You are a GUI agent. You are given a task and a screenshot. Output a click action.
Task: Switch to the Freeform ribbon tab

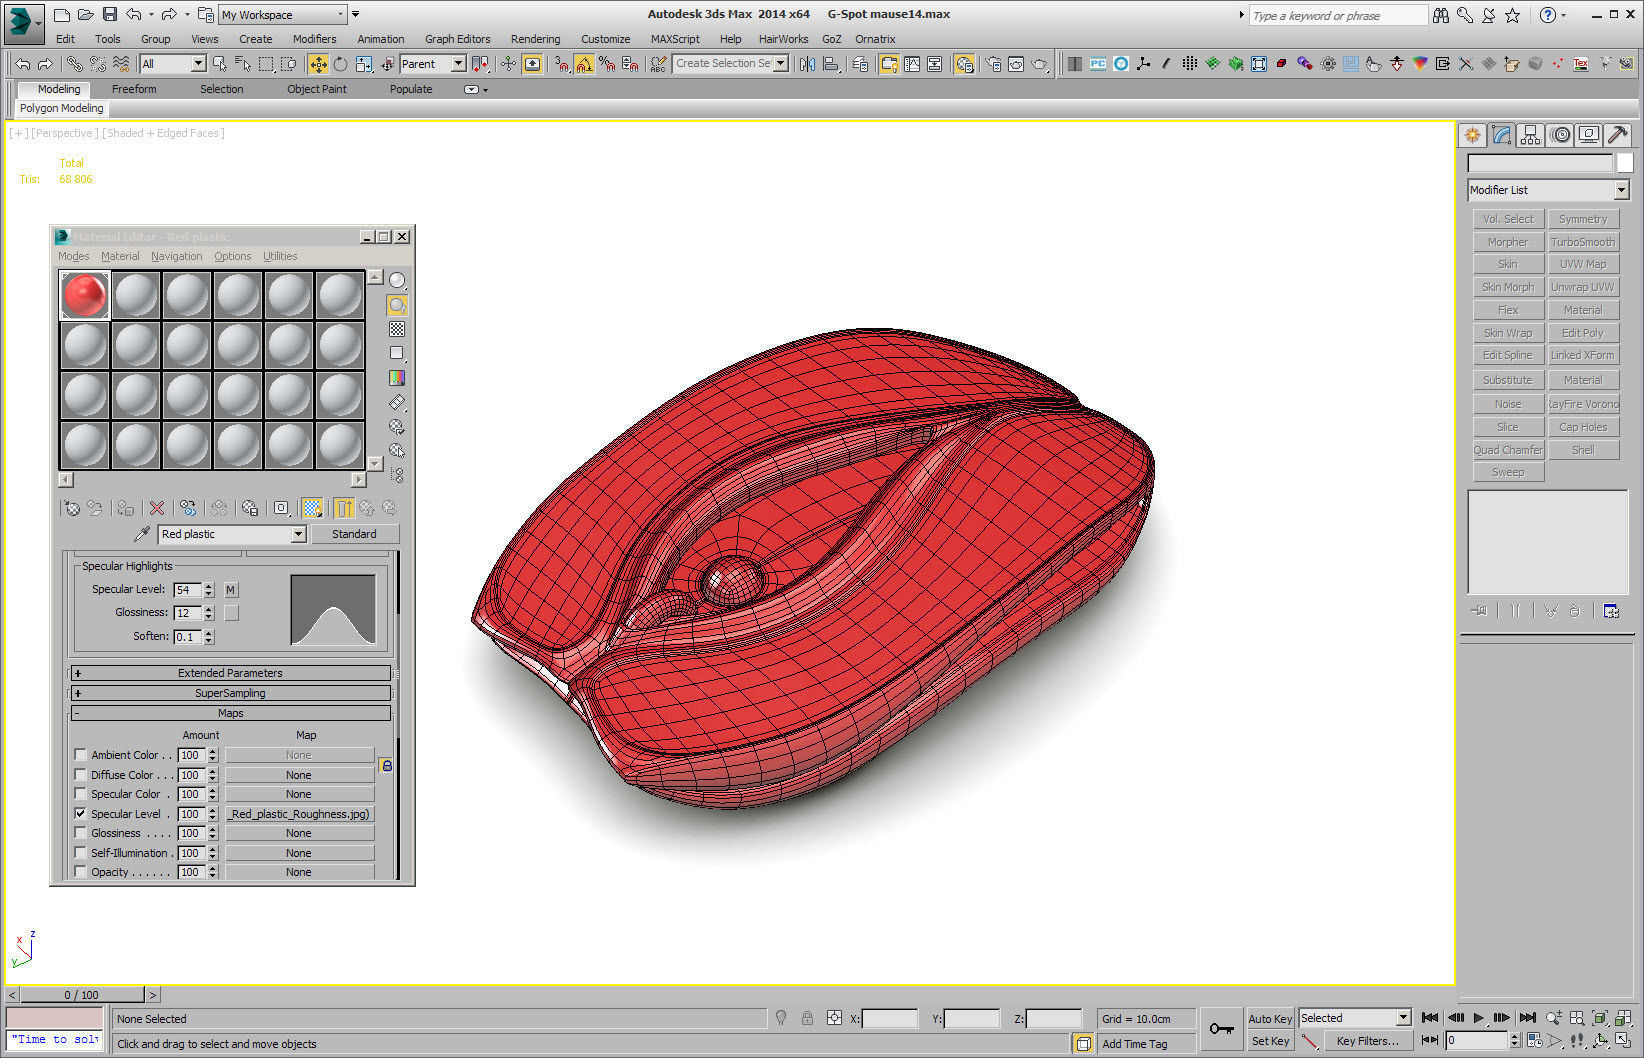click(x=134, y=89)
